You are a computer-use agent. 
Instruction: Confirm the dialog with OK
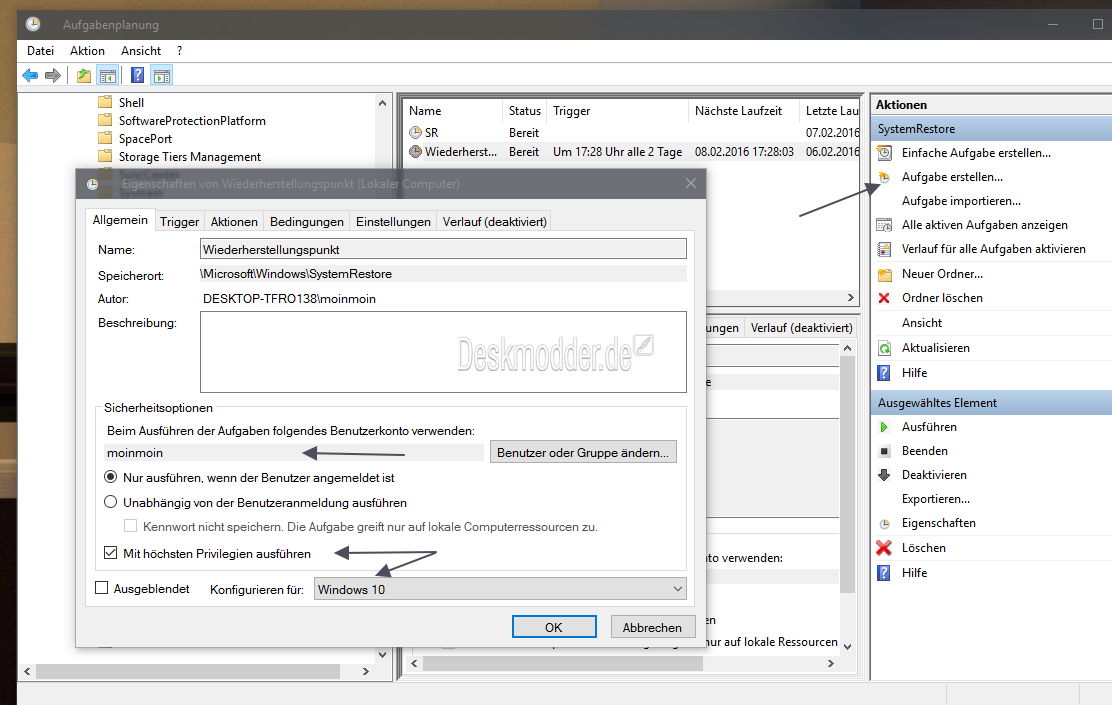pyautogui.click(x=554, y=627)
